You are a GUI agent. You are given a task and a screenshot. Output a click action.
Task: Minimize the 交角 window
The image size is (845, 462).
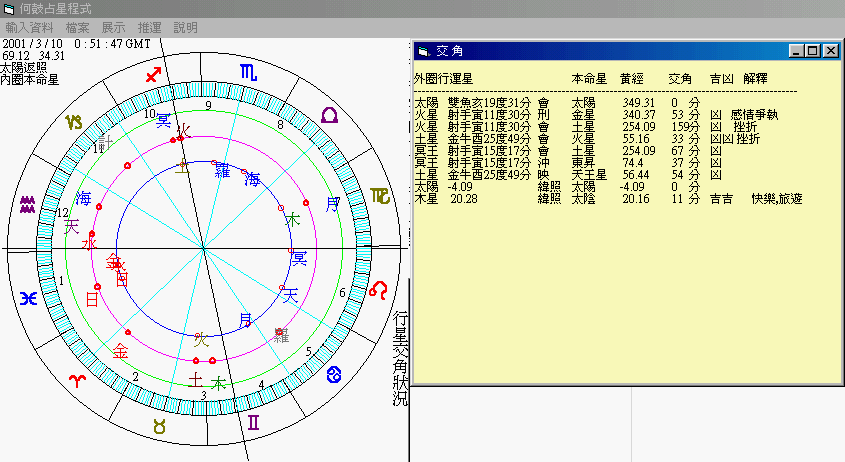click(x=796, y=51)
